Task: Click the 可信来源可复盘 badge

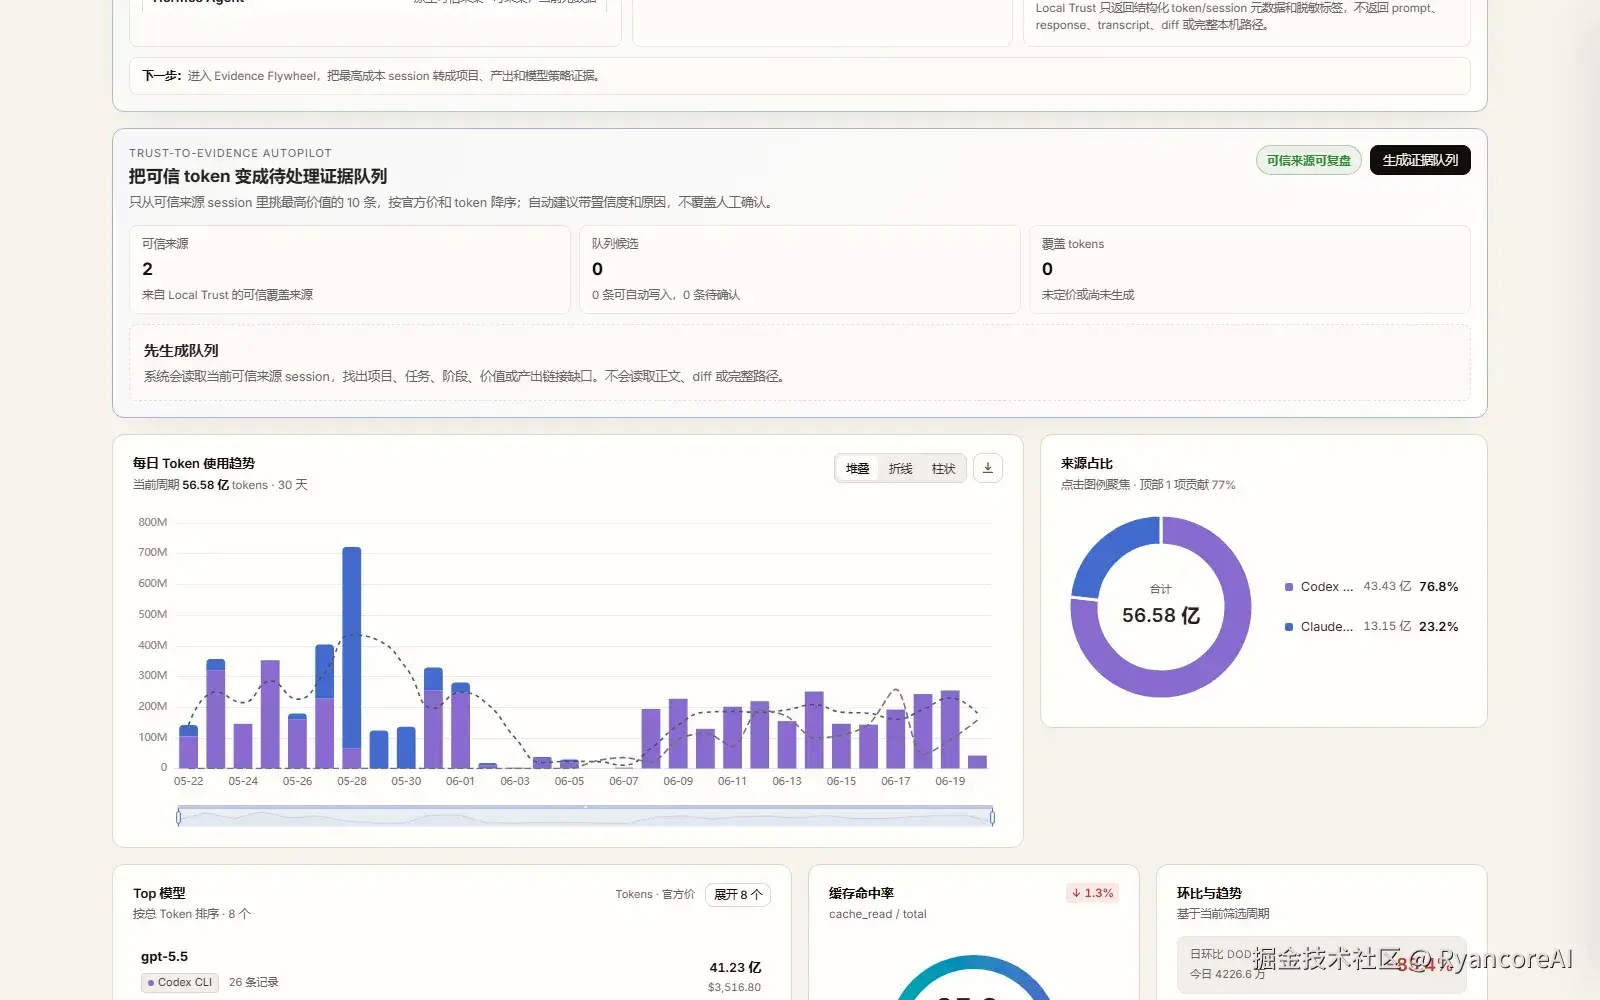Action: (x=1308, y=160)
